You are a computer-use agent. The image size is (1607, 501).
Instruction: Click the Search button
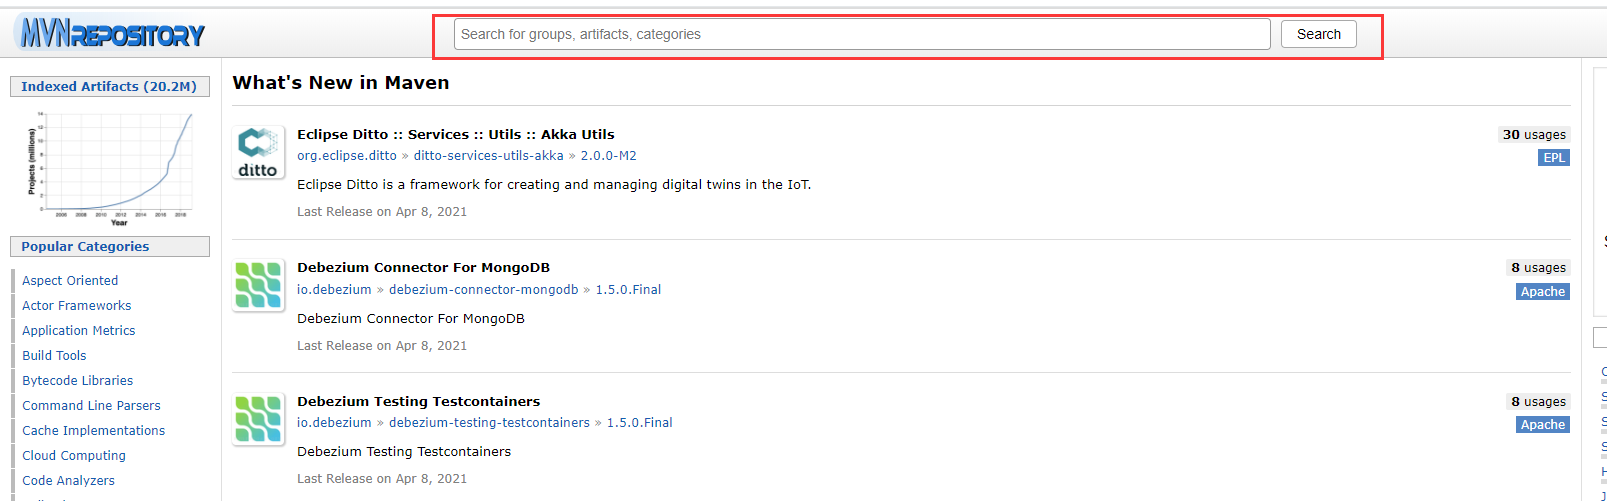point(1318,34)
